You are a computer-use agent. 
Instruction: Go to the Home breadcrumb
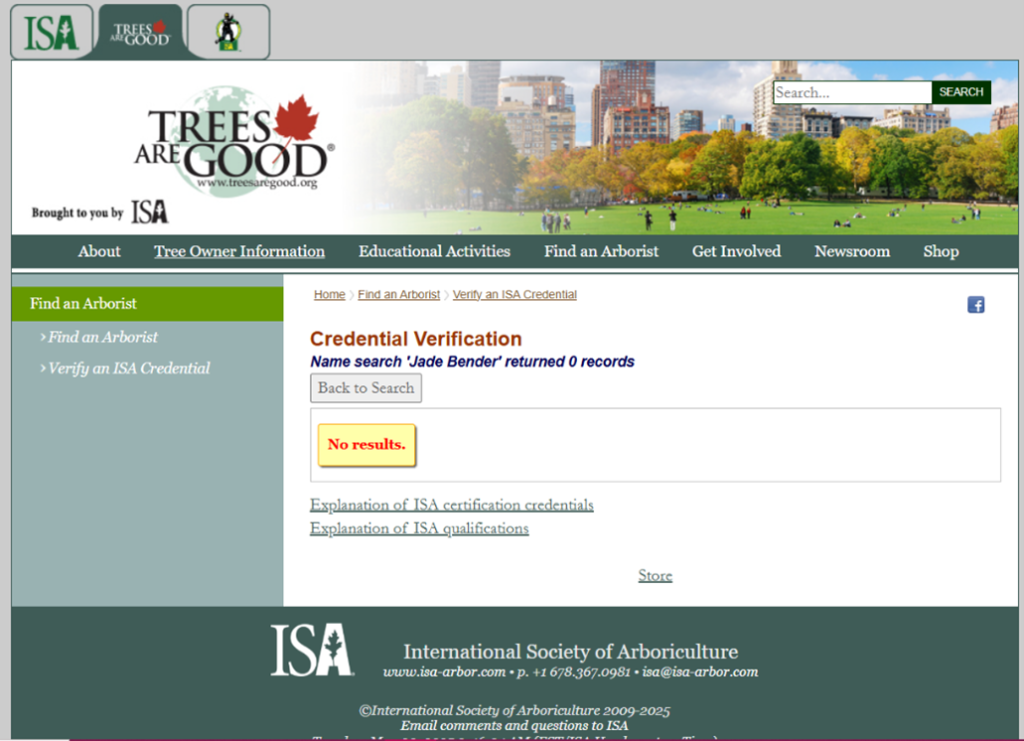click(329, 294)
